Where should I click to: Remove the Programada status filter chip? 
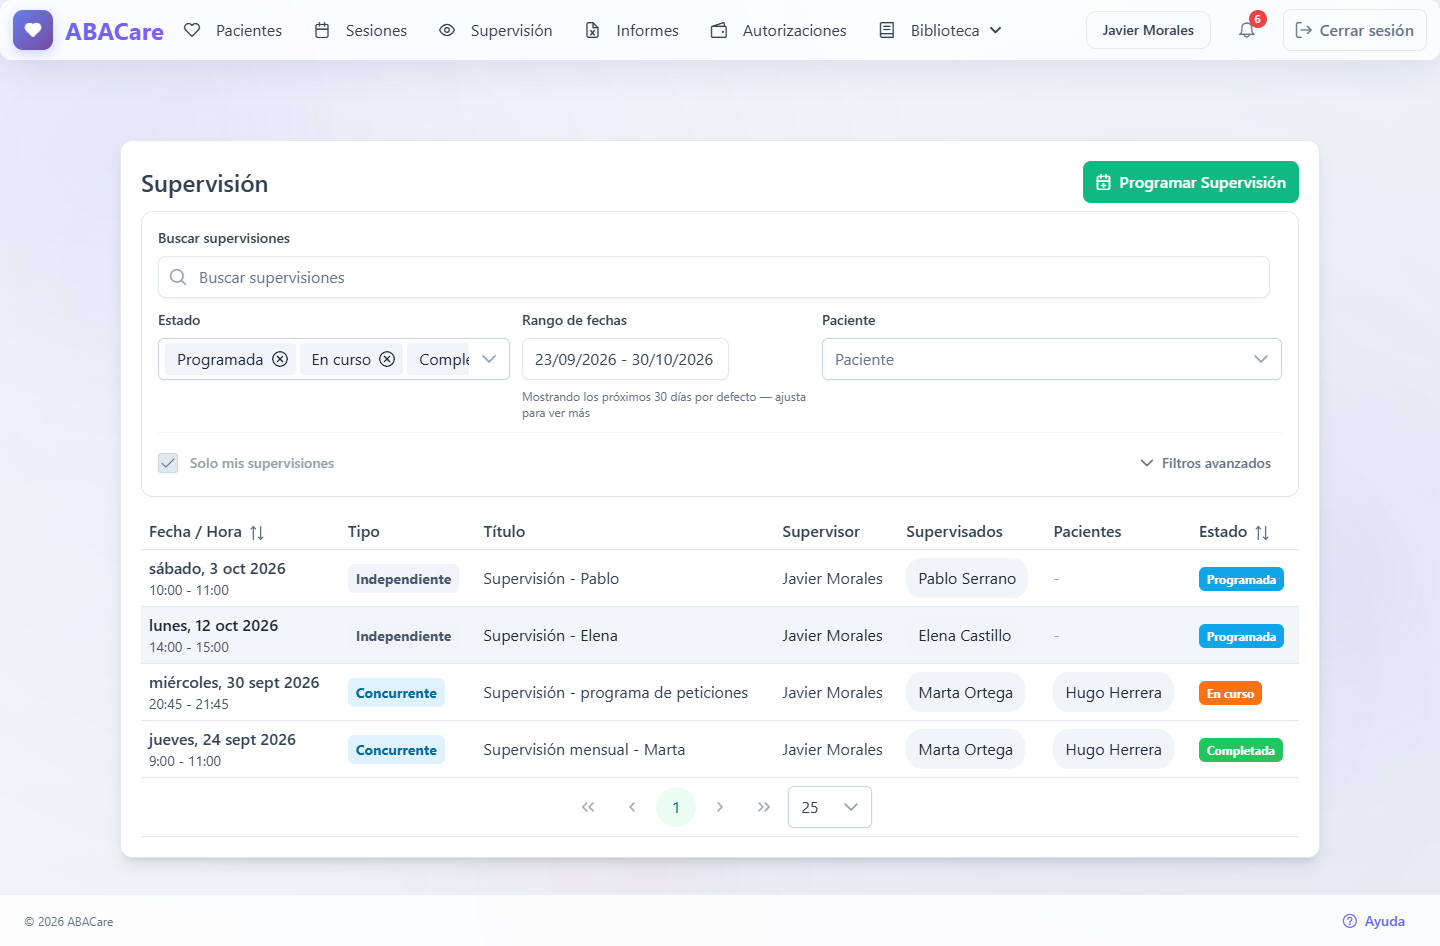(280, 359)
